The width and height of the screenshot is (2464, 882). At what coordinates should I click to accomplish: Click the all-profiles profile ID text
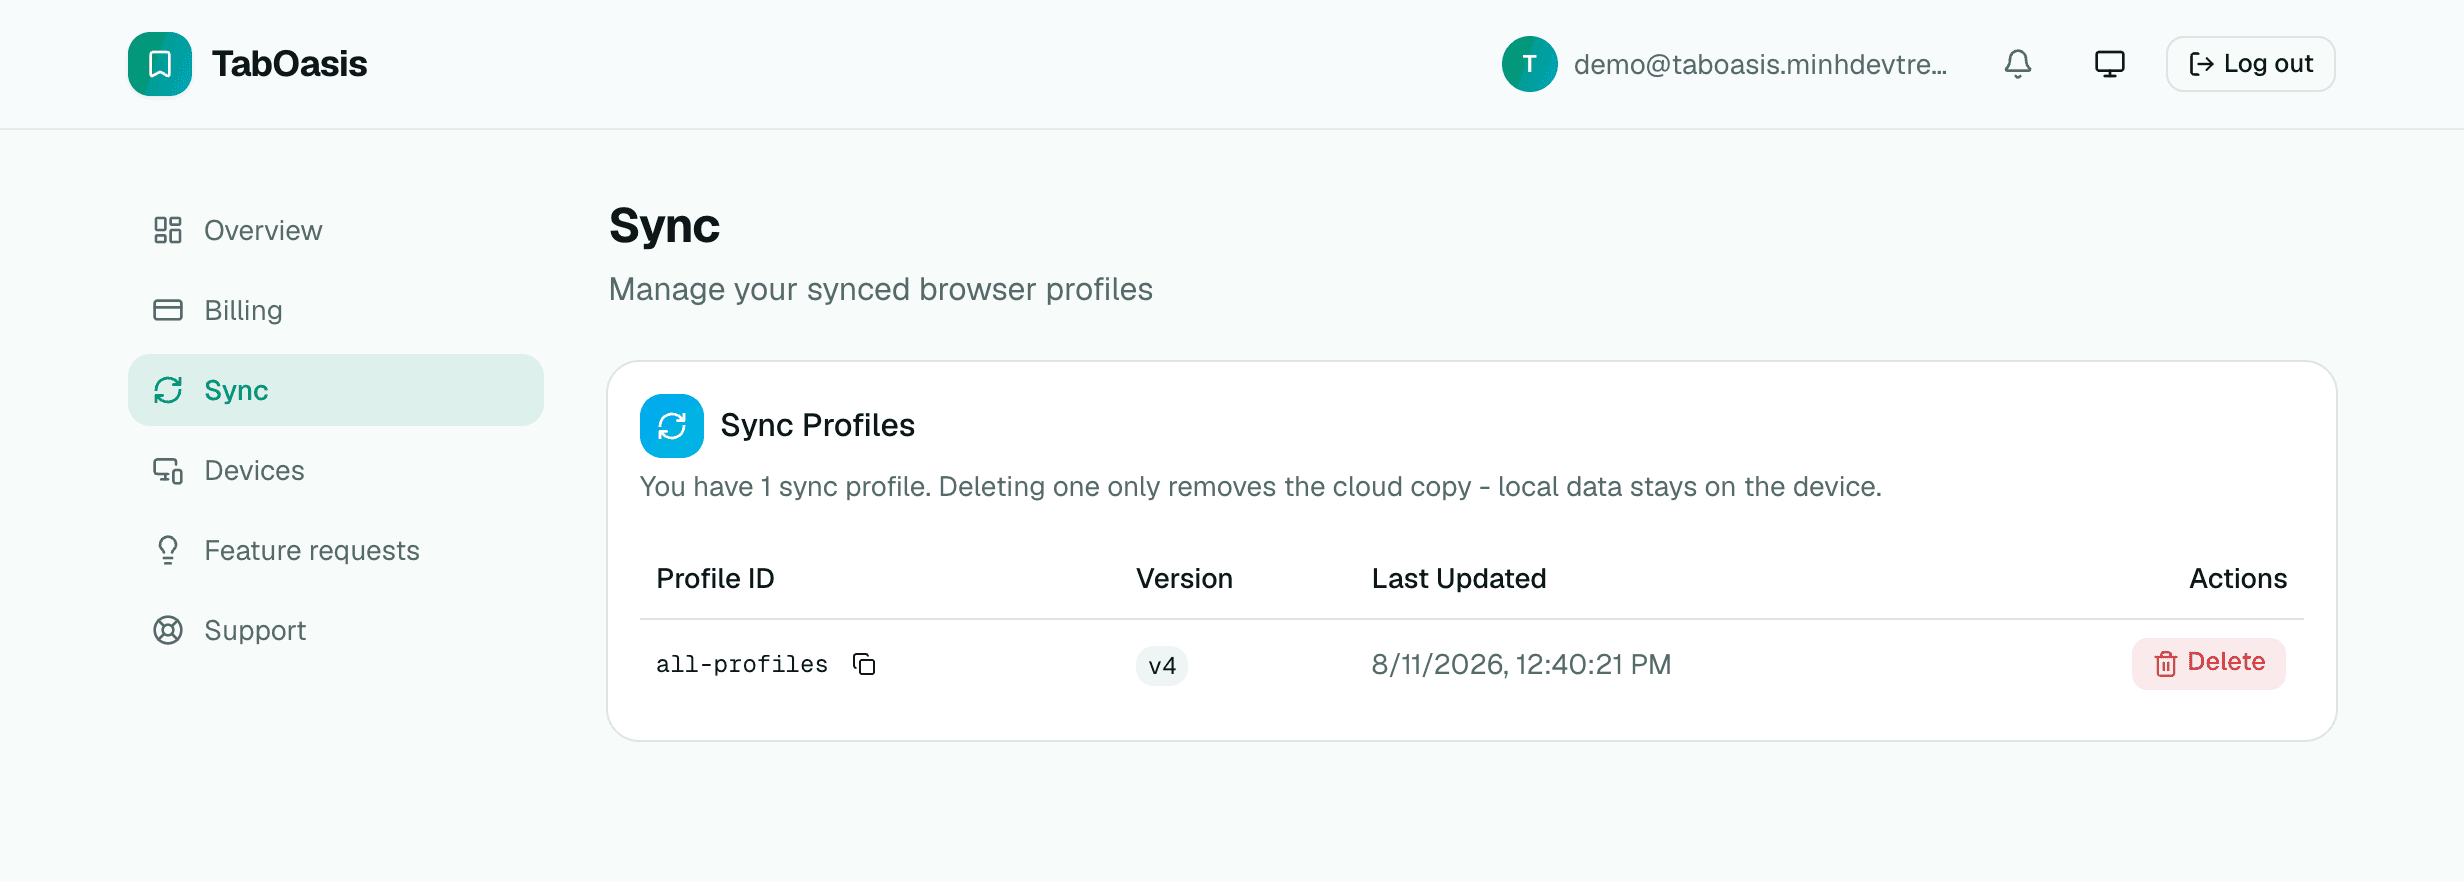pos(742,664)
